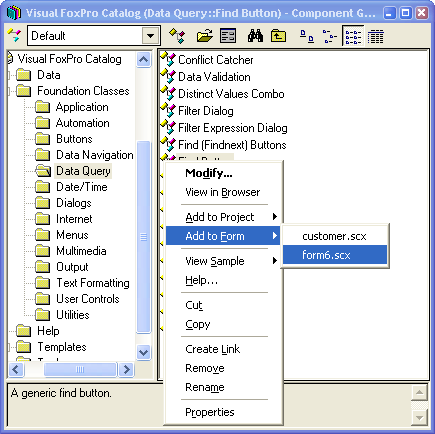
Task: Click the up one level folder icon
Action: click(x=278, y=36)
